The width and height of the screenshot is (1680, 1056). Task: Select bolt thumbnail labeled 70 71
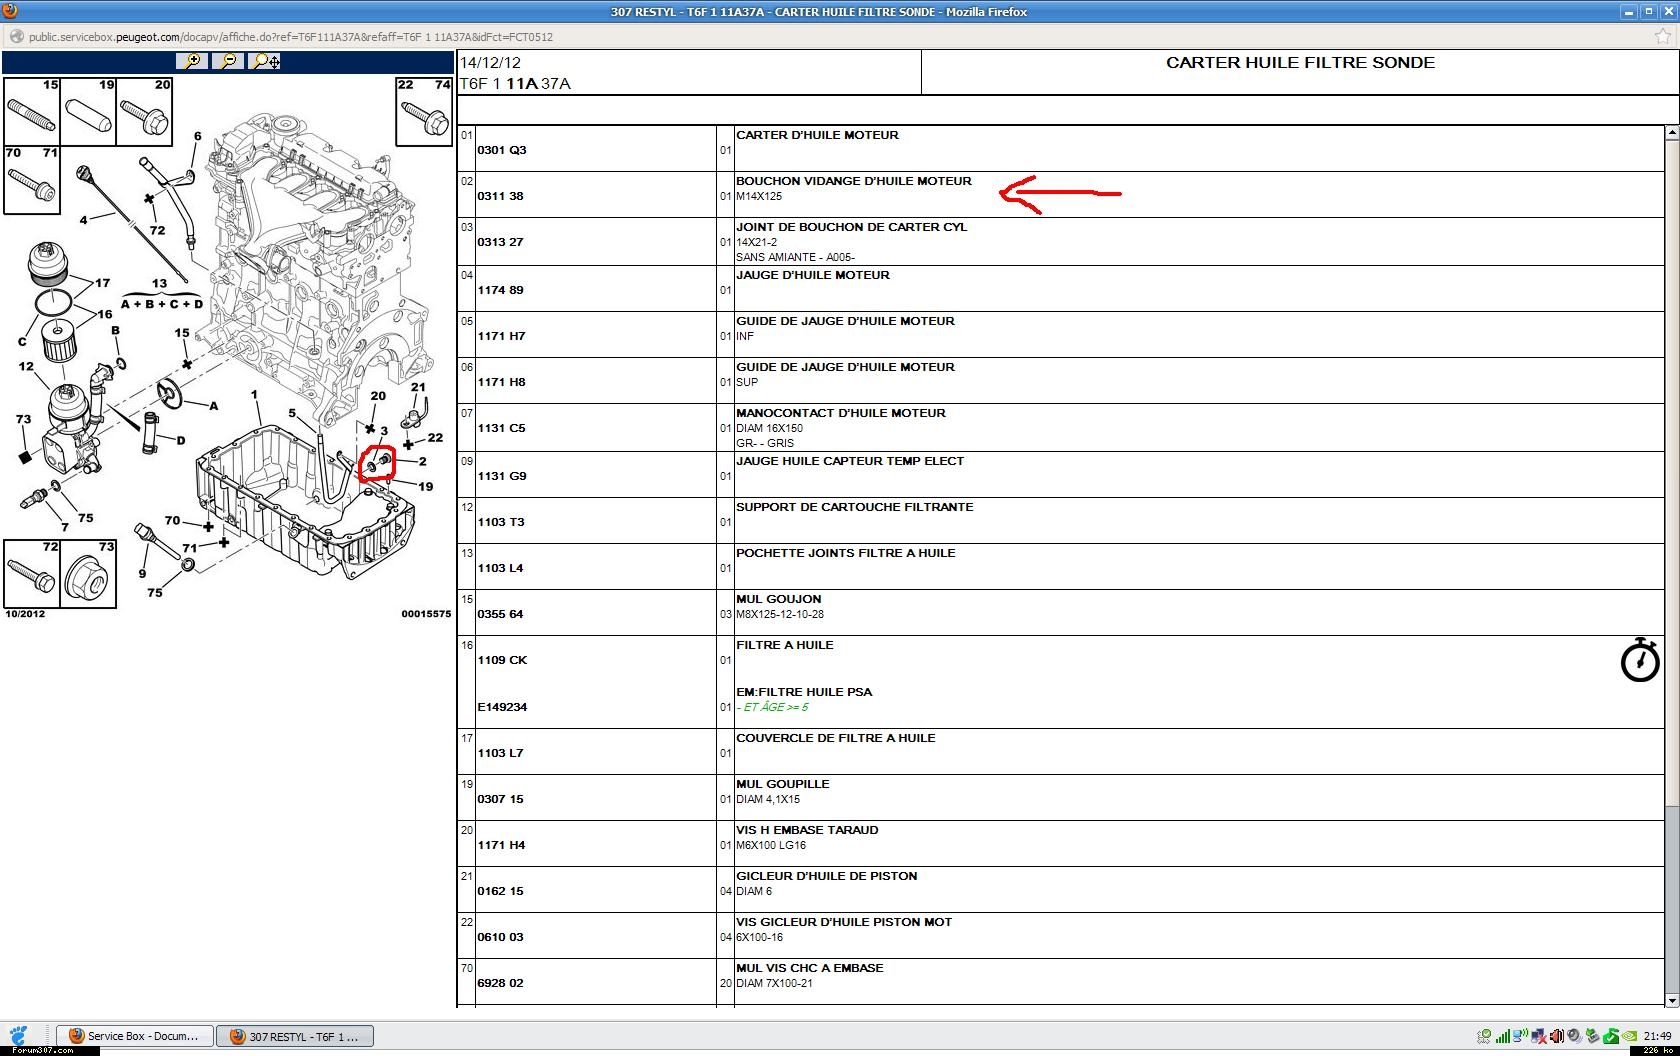(32, 180)
